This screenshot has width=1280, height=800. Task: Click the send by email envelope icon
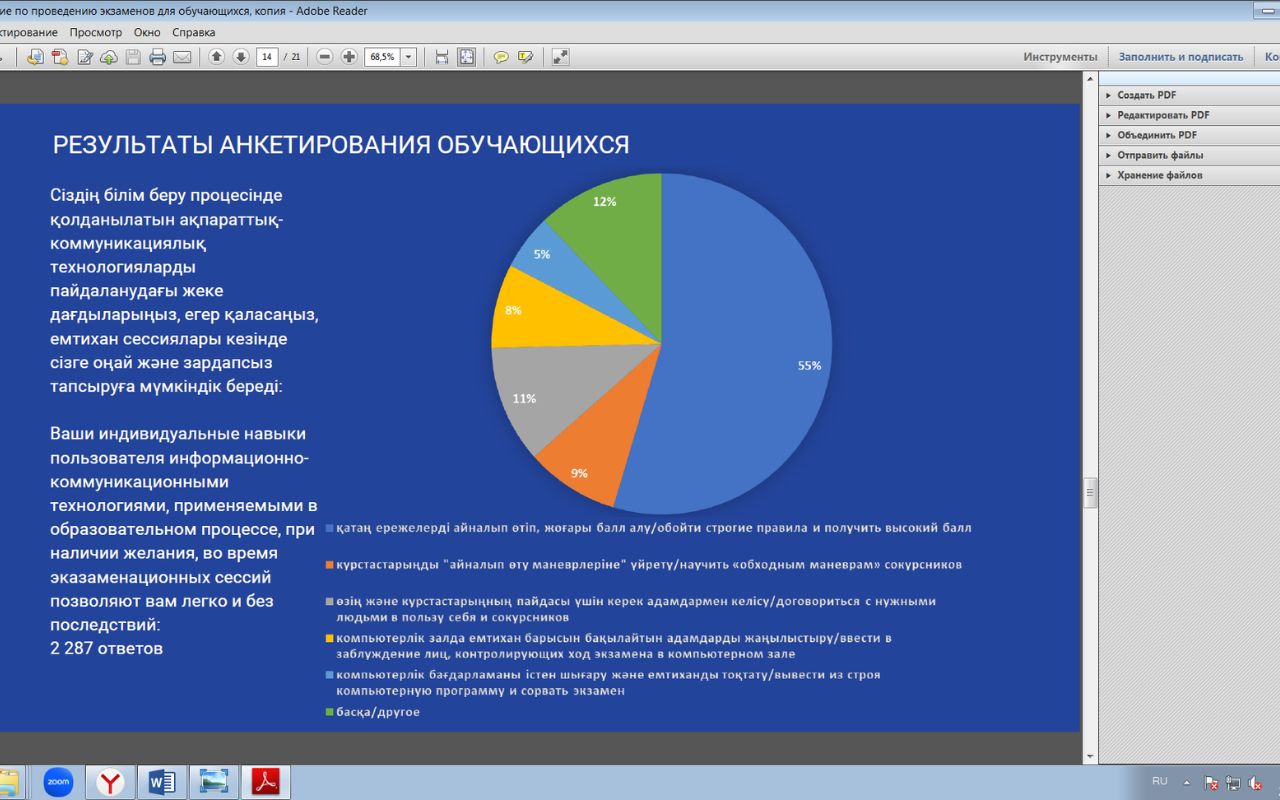pyautogui.click(x=182, y=57)
